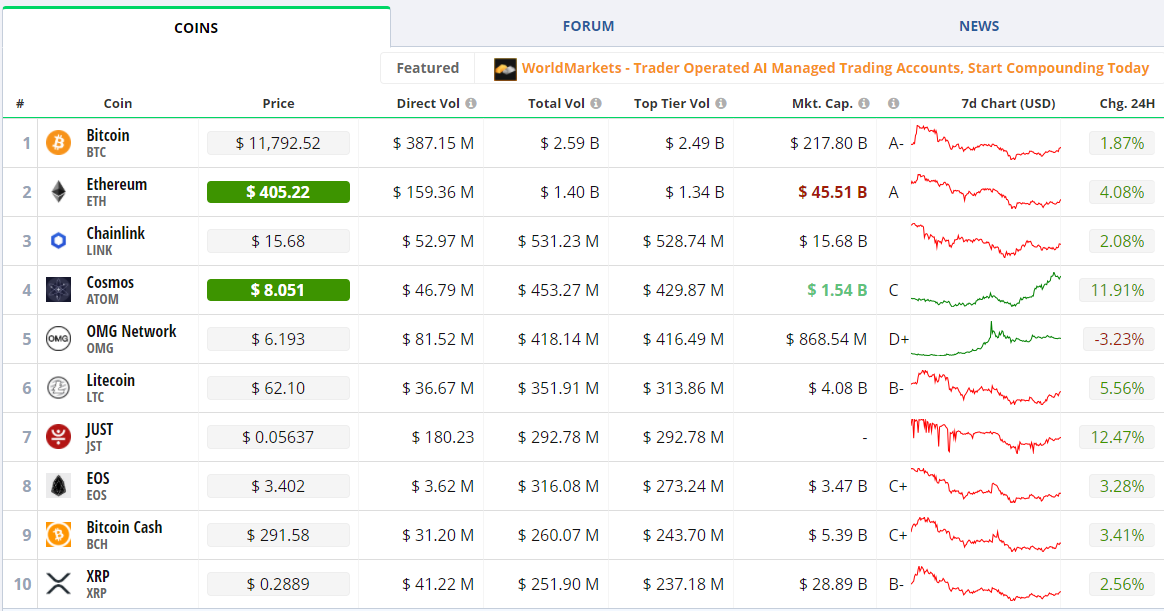Click the OMG Network logo icon

pyautogui.click(x=59, y=339)
